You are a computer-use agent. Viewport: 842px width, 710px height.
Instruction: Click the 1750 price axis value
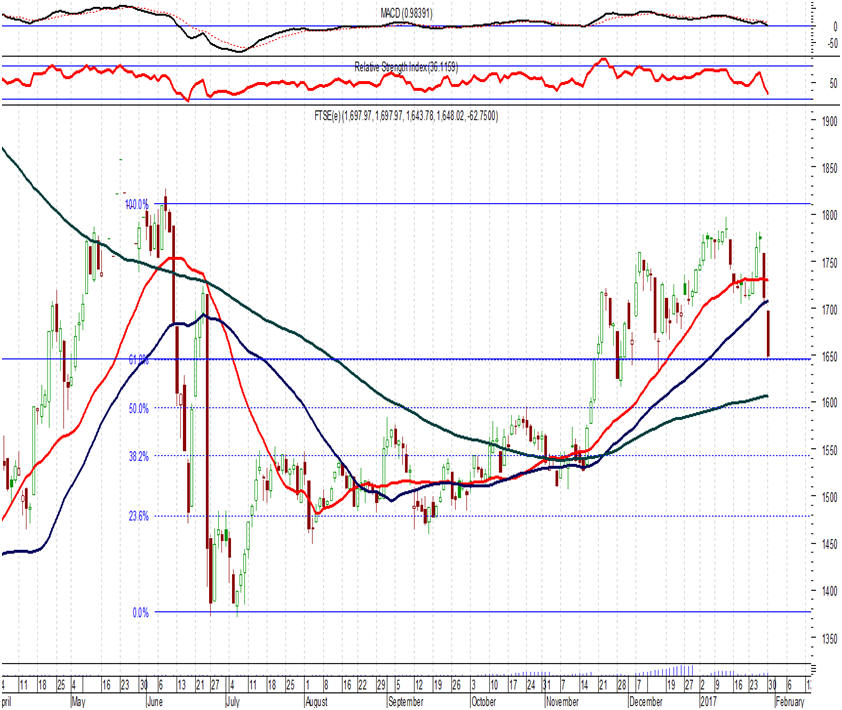point(829,263)
